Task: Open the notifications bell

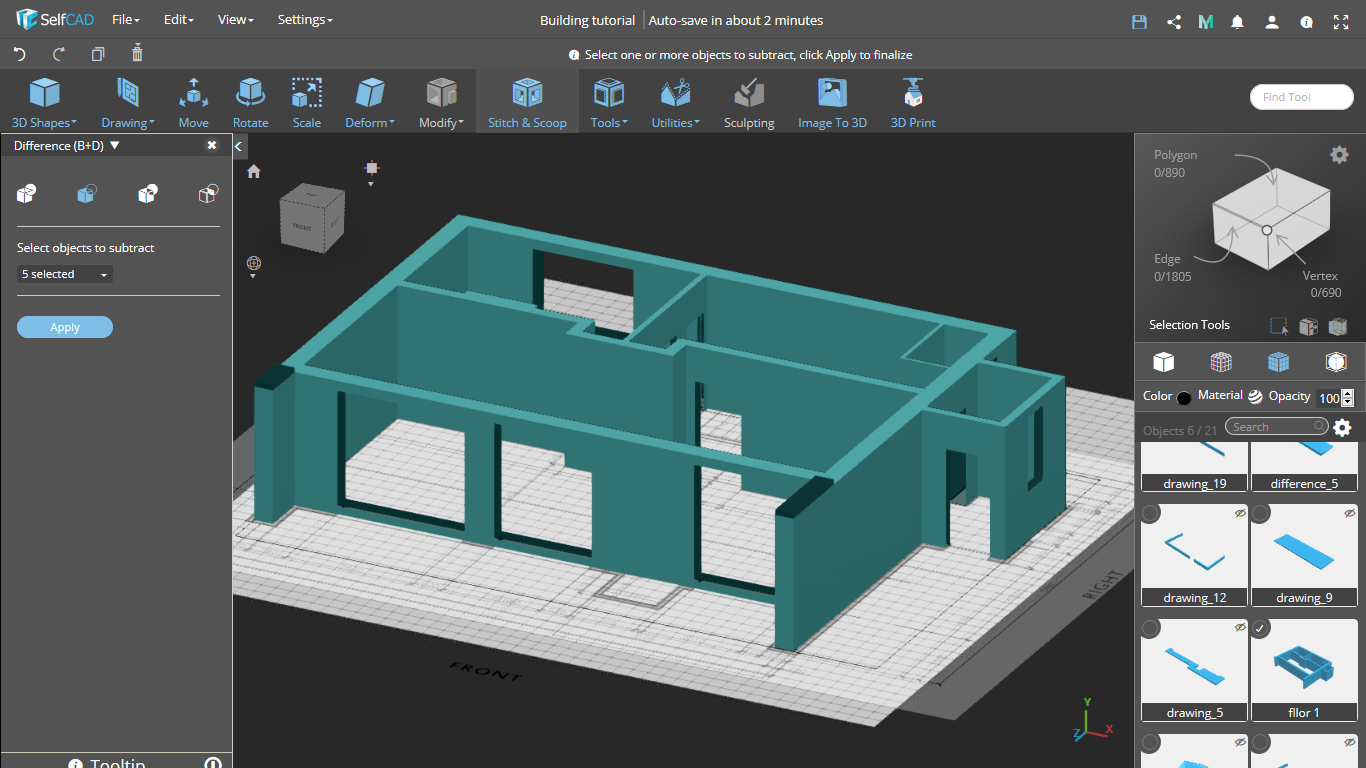Action: 1238,21
